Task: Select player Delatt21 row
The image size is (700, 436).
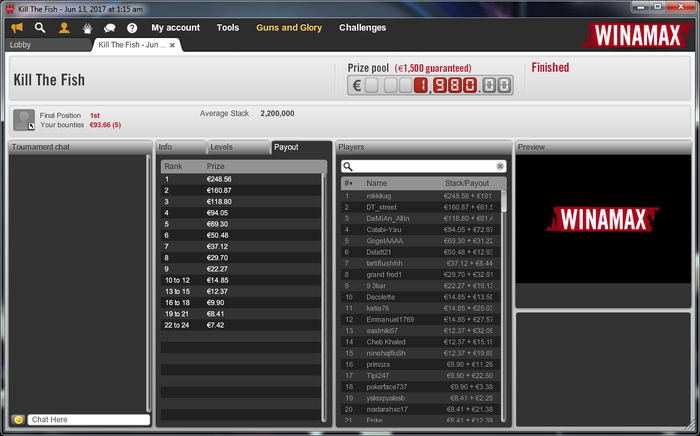Action: coord(421,252)
